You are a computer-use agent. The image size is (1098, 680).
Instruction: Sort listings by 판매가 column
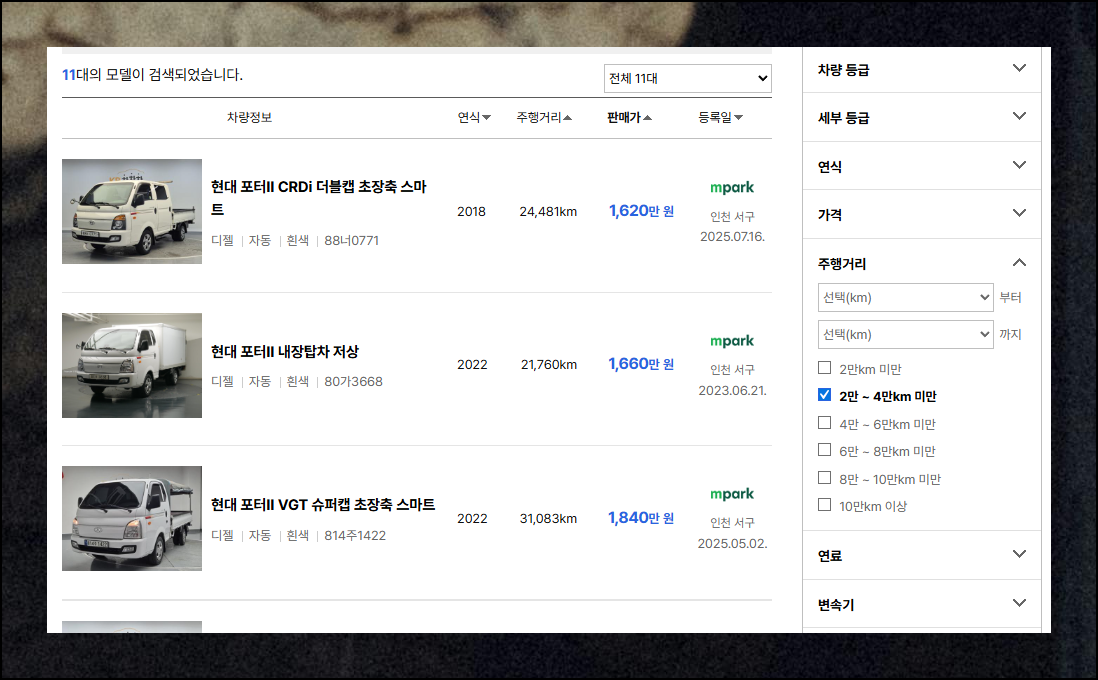click(x=630, y=118)
